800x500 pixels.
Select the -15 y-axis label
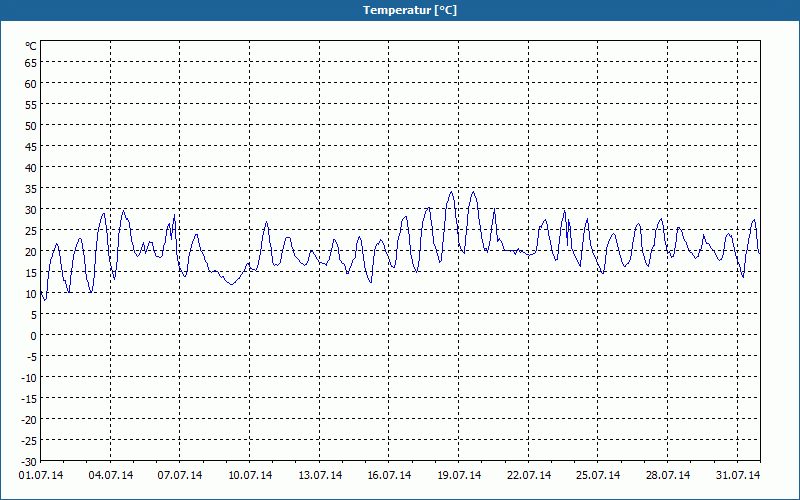click(x=28, y=399)
